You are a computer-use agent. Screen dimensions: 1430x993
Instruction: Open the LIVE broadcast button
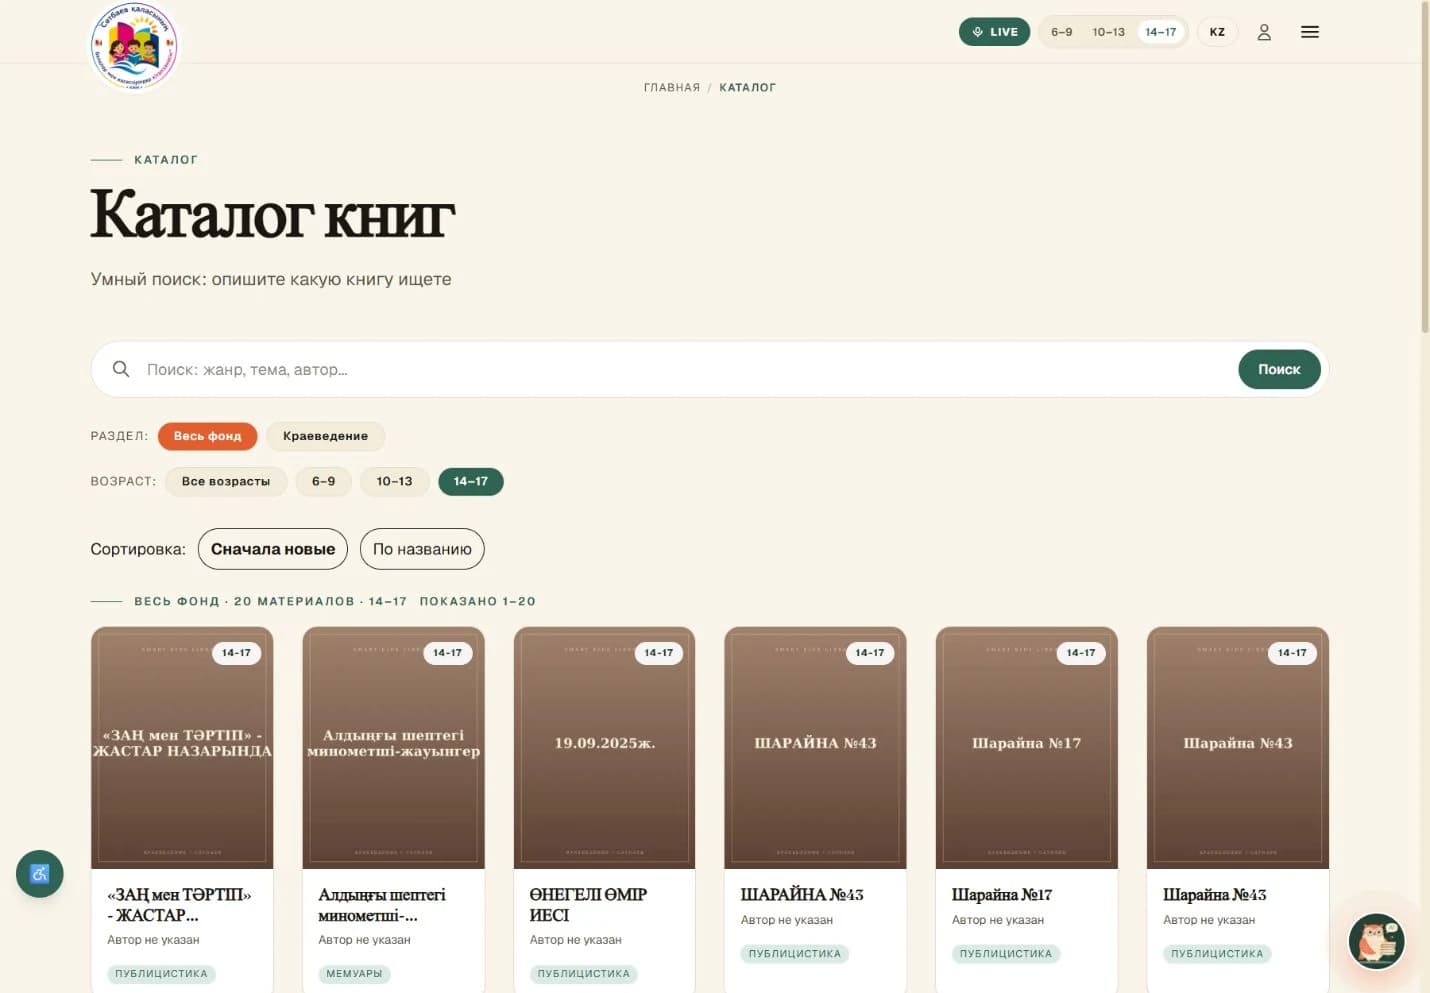point(994,32)
